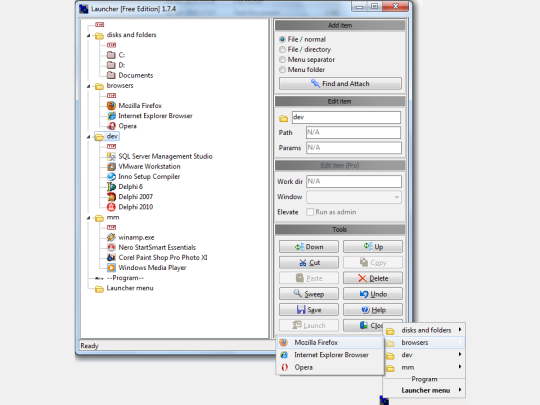The height and width of the screenshot is (405, 540).
Task: Click the Internet Explorer Browser icon in the tree
Action: click(x=111, y=116)
